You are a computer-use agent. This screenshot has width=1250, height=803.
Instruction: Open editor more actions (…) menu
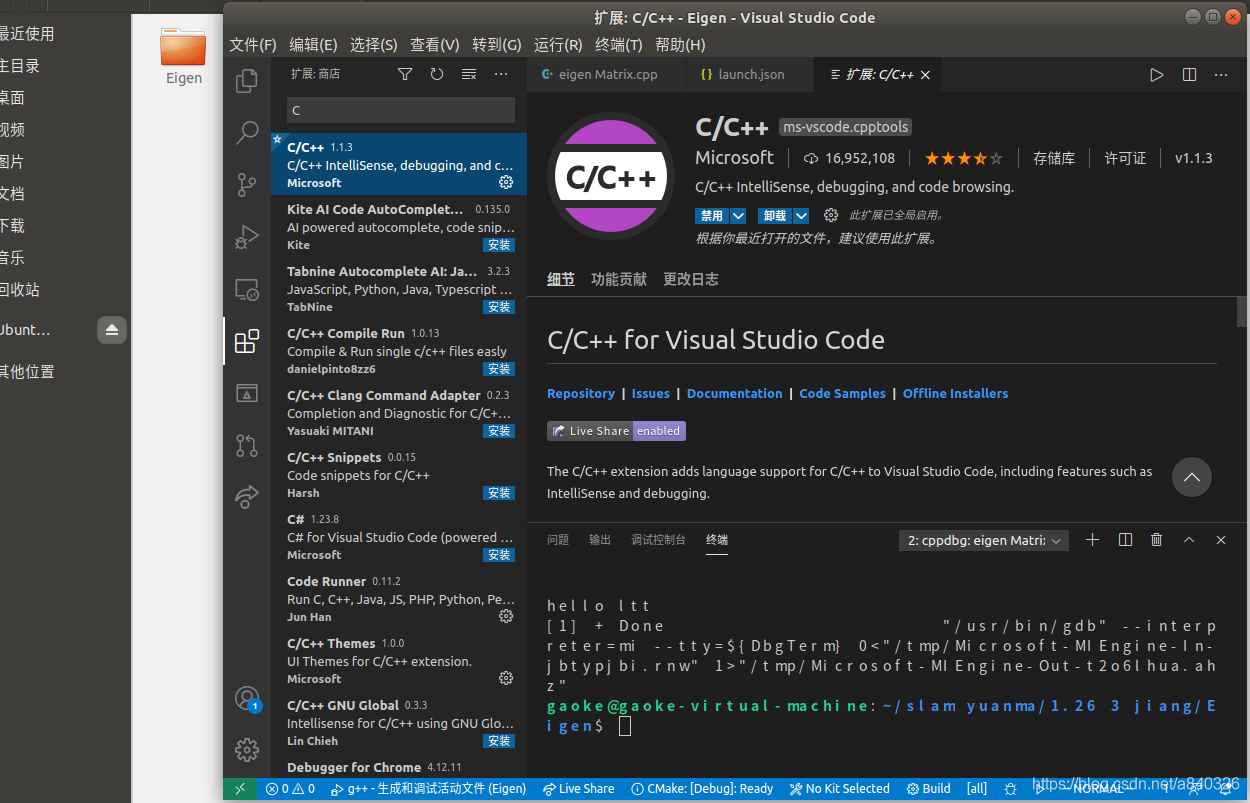(x=1221, y=74)
